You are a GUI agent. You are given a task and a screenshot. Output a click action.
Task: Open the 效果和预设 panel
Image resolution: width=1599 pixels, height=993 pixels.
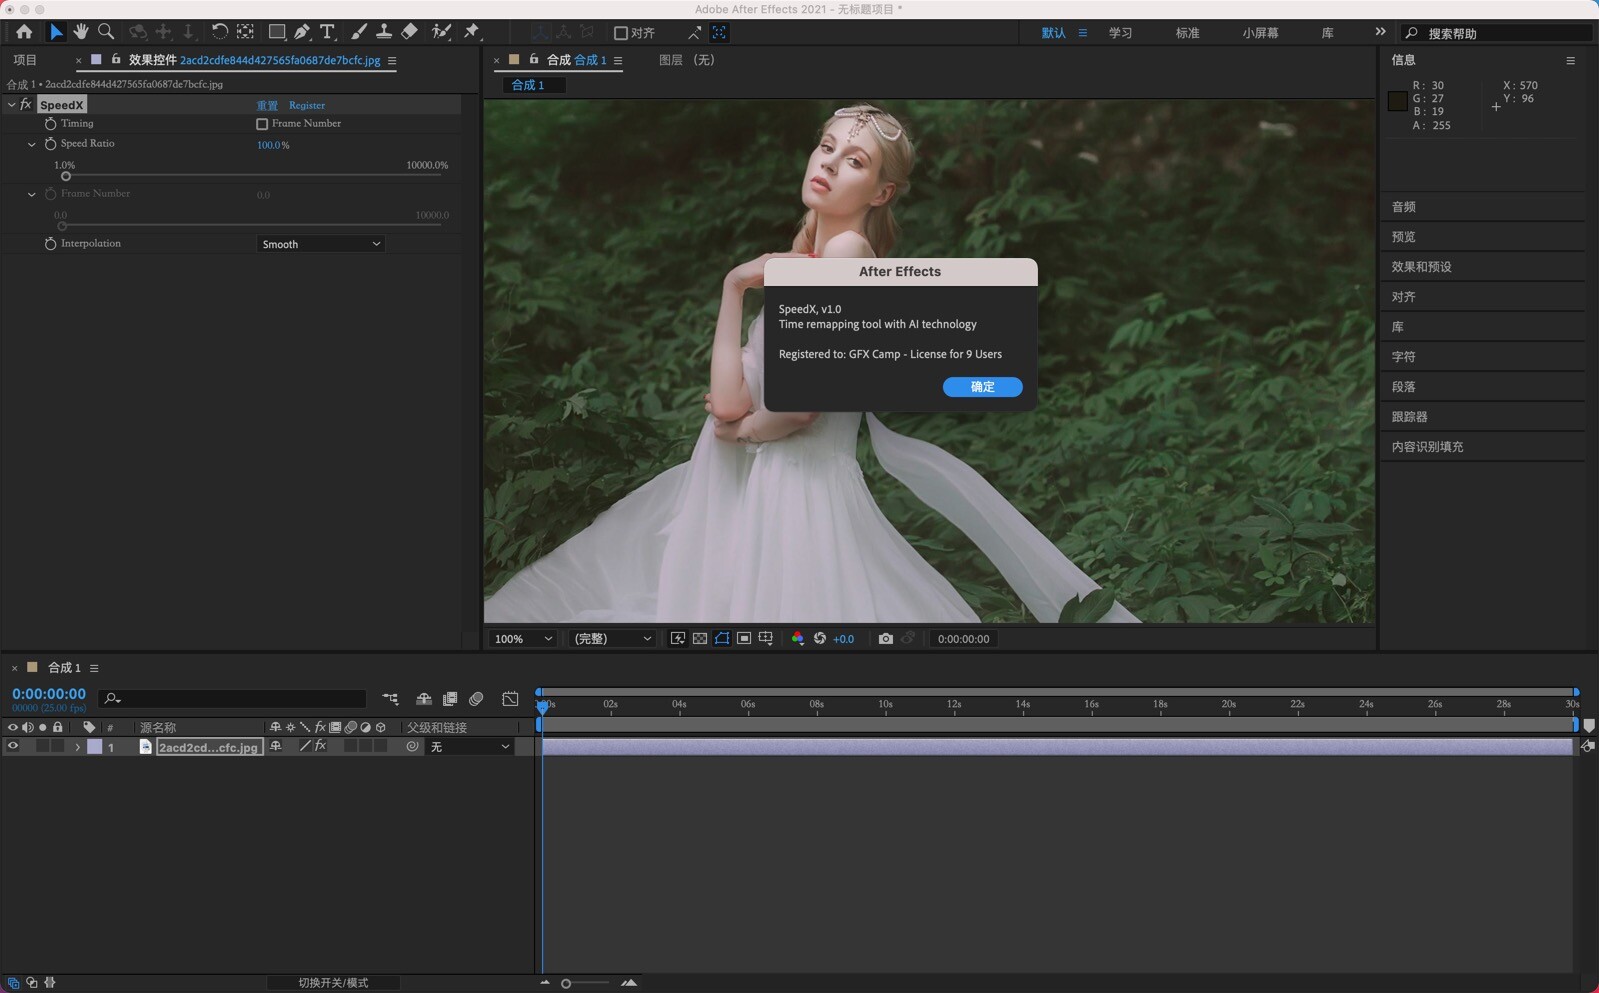coord(1421,267)
